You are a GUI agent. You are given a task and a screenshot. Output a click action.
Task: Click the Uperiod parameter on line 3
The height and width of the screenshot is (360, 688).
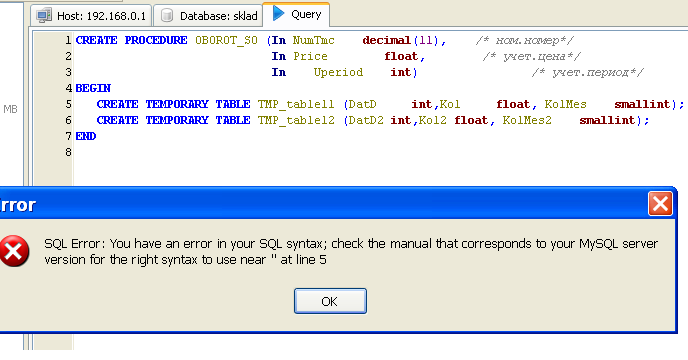coord(338,72)
